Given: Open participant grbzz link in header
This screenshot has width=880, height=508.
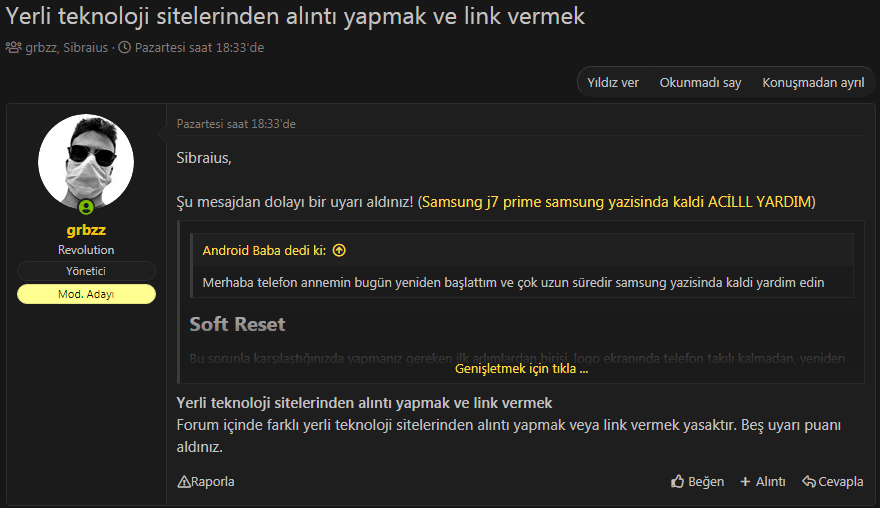Looking at the screenshot, I should click(40, 48).
